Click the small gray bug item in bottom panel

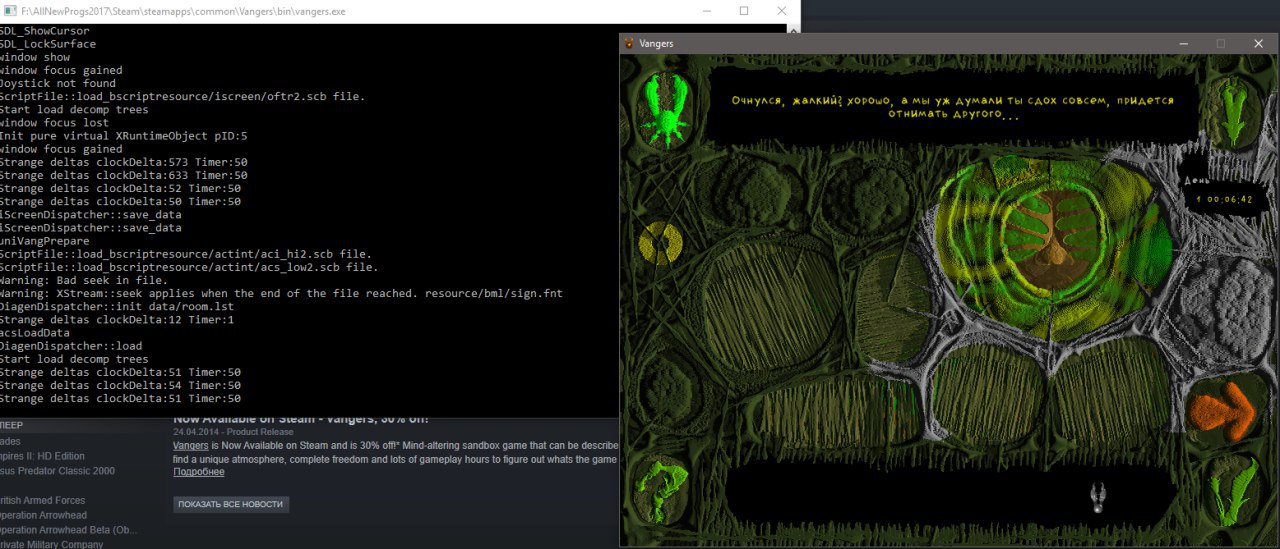(1097, 496)
